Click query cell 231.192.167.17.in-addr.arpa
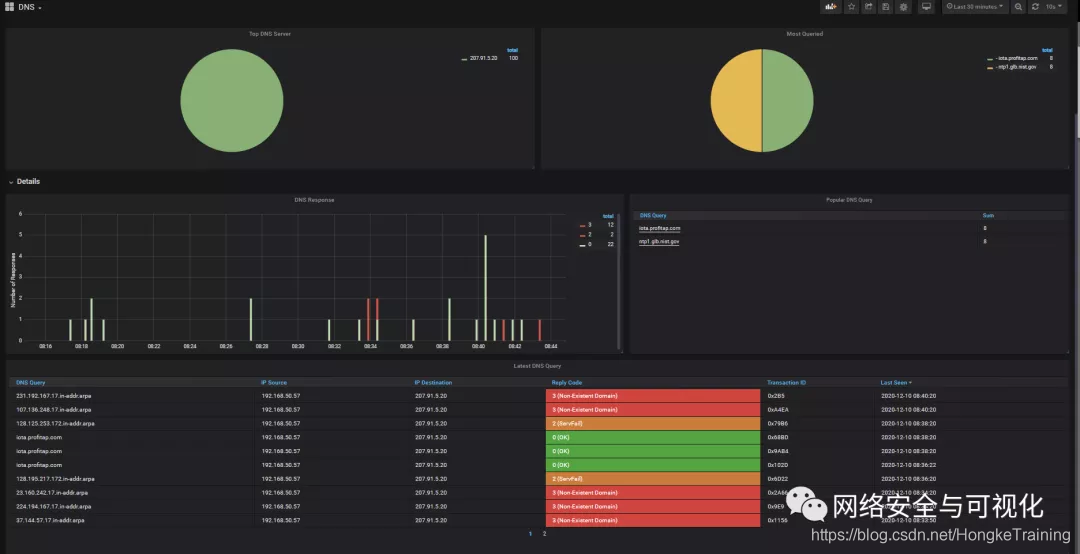Image resolution: width=1080 pixels, height=554 pixels. tap(54, 396)
